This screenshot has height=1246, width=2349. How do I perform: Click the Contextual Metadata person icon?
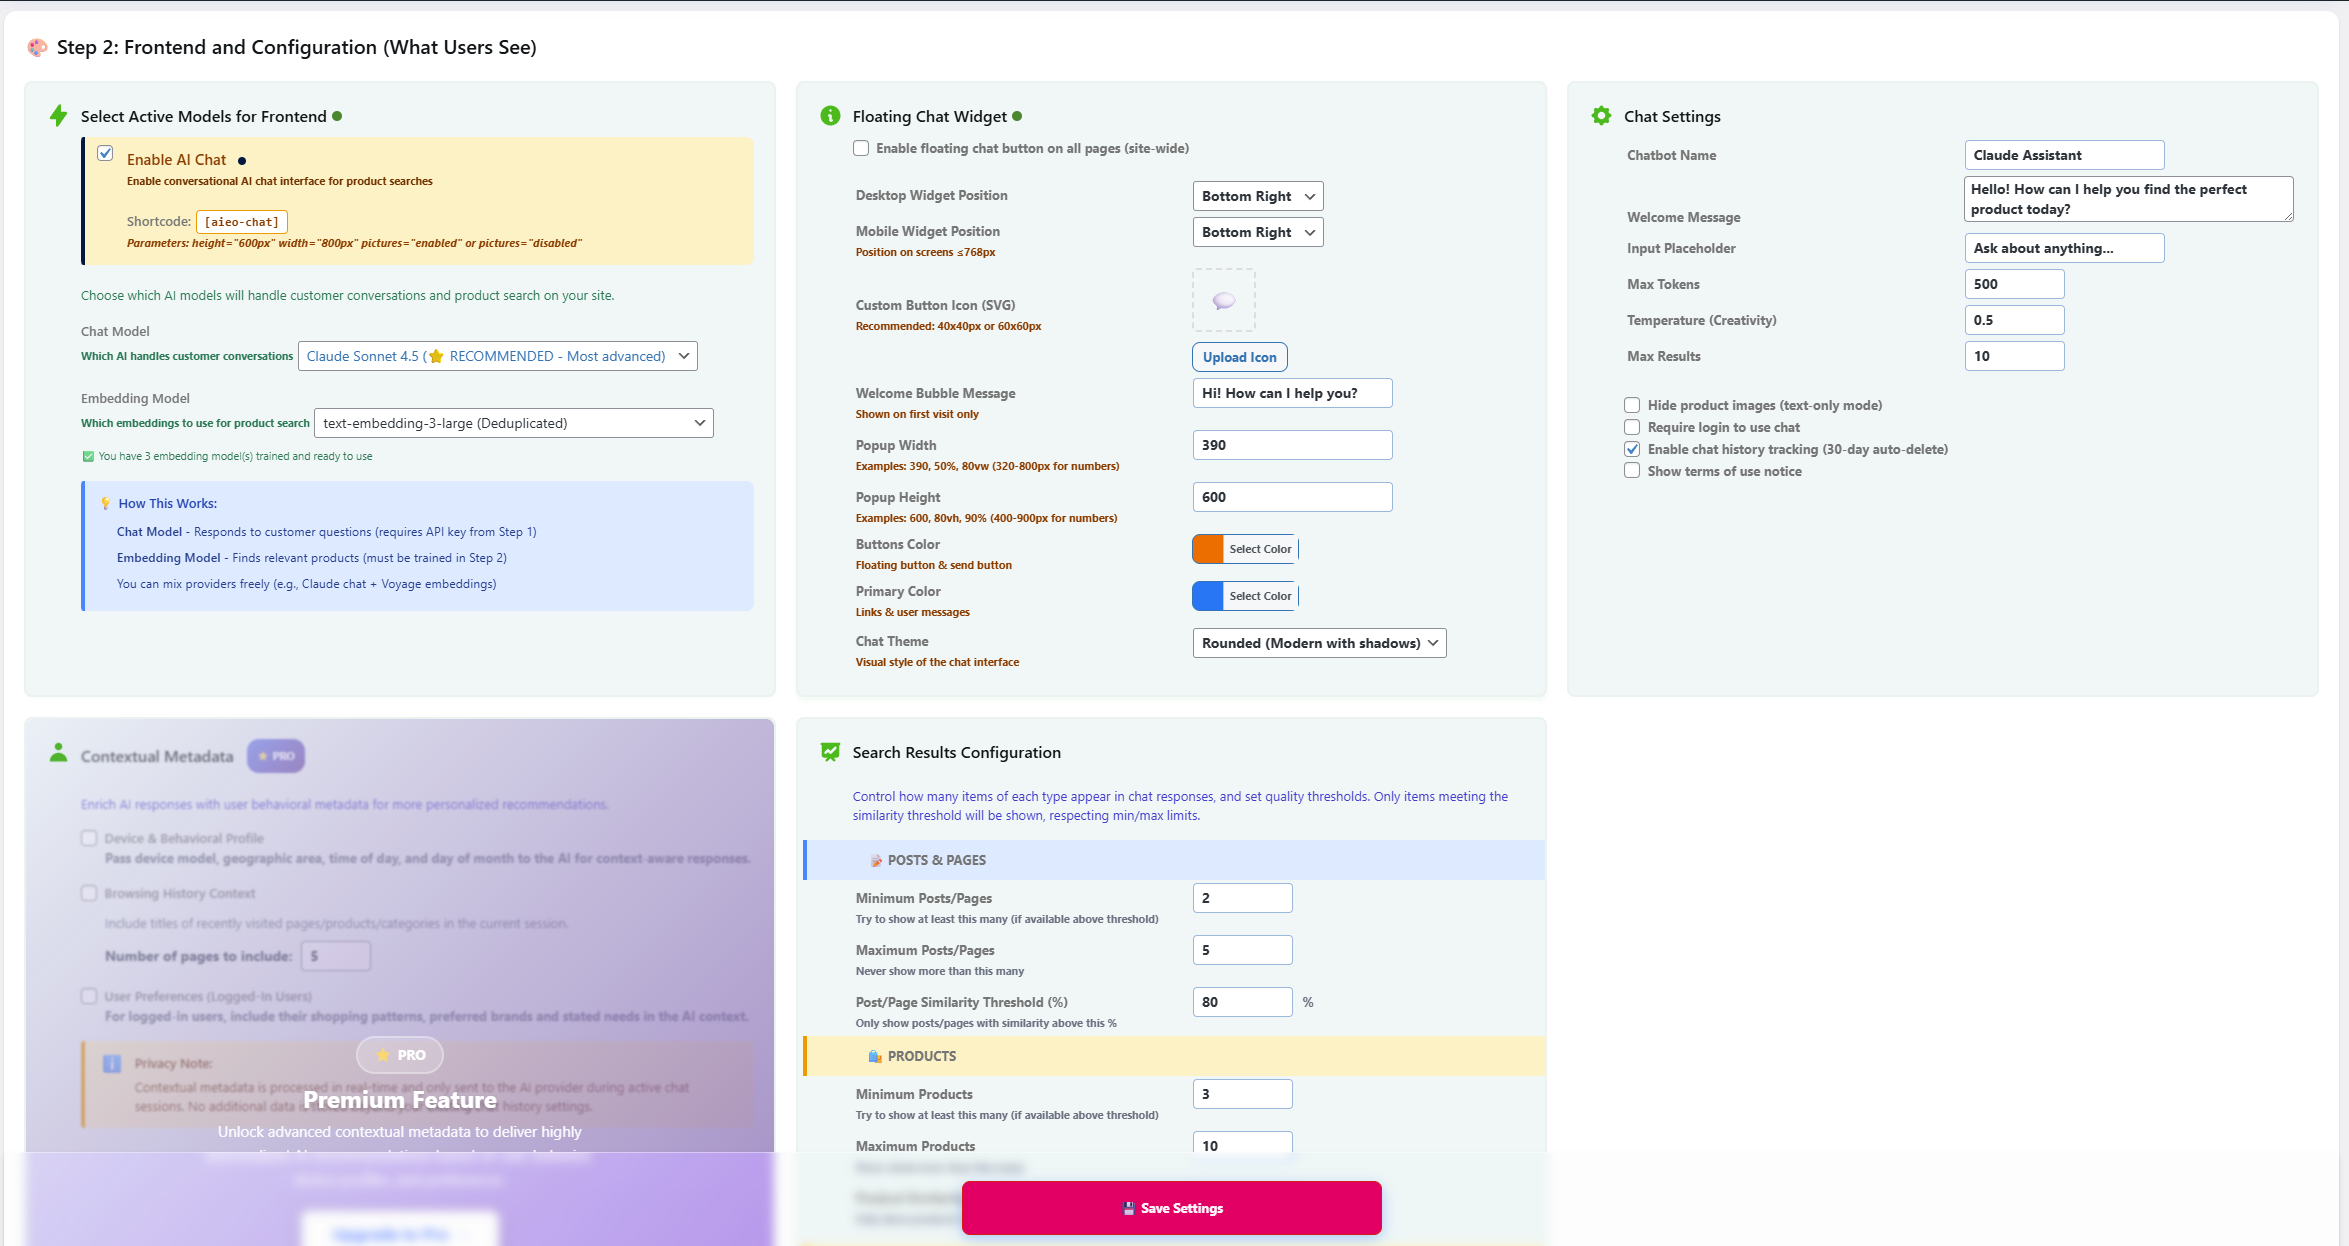(x=58, y=754)
